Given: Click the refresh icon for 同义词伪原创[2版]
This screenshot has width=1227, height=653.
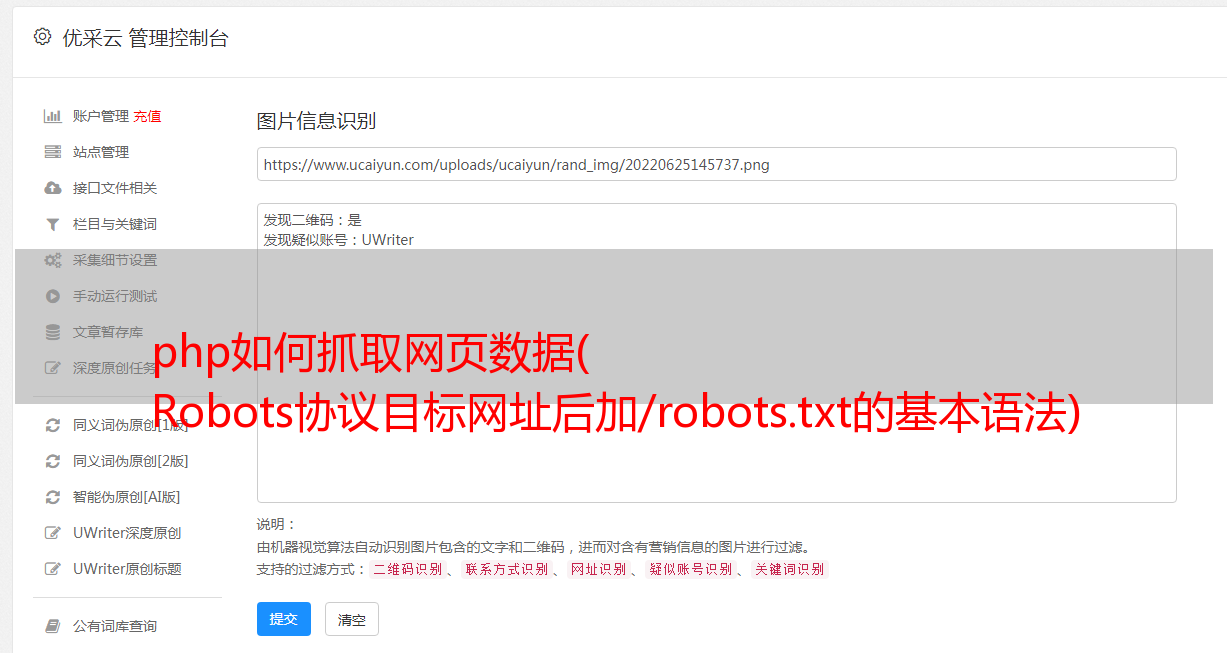Looking at the screenshot, I should click(x=53, y=461).
